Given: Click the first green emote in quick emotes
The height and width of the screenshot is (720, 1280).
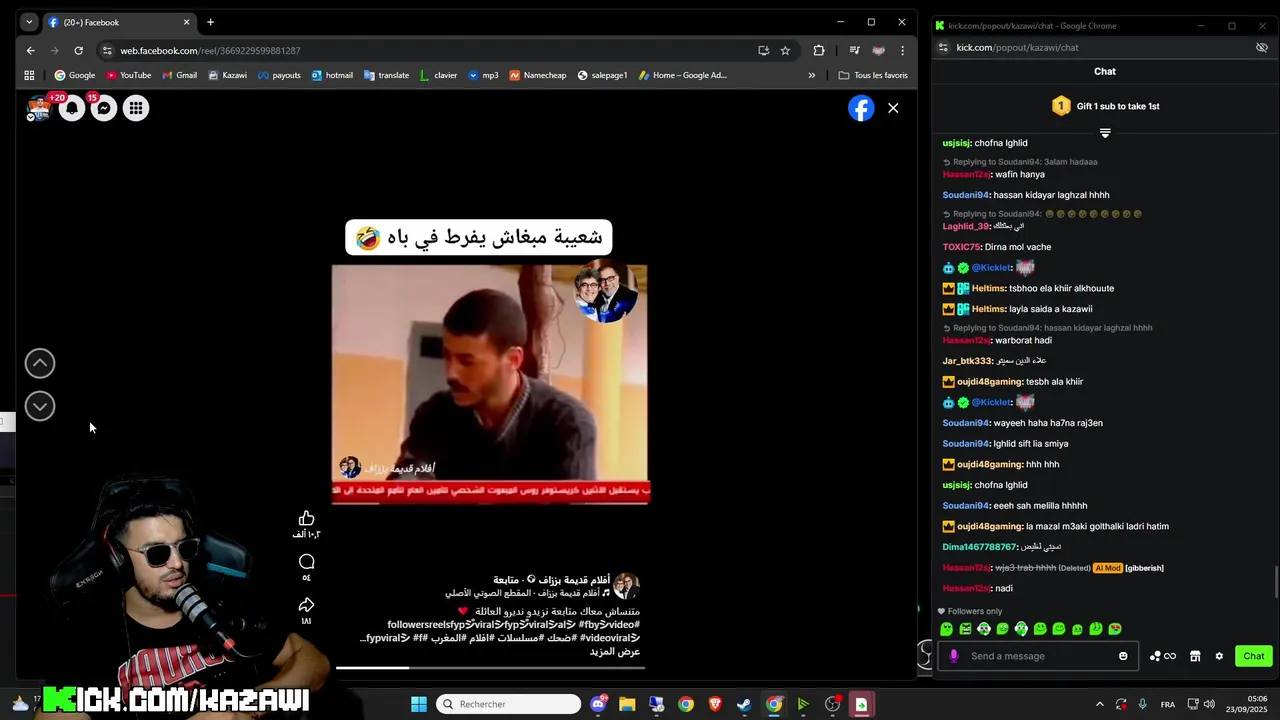Looking at the screenshot, I should (947, 629).
